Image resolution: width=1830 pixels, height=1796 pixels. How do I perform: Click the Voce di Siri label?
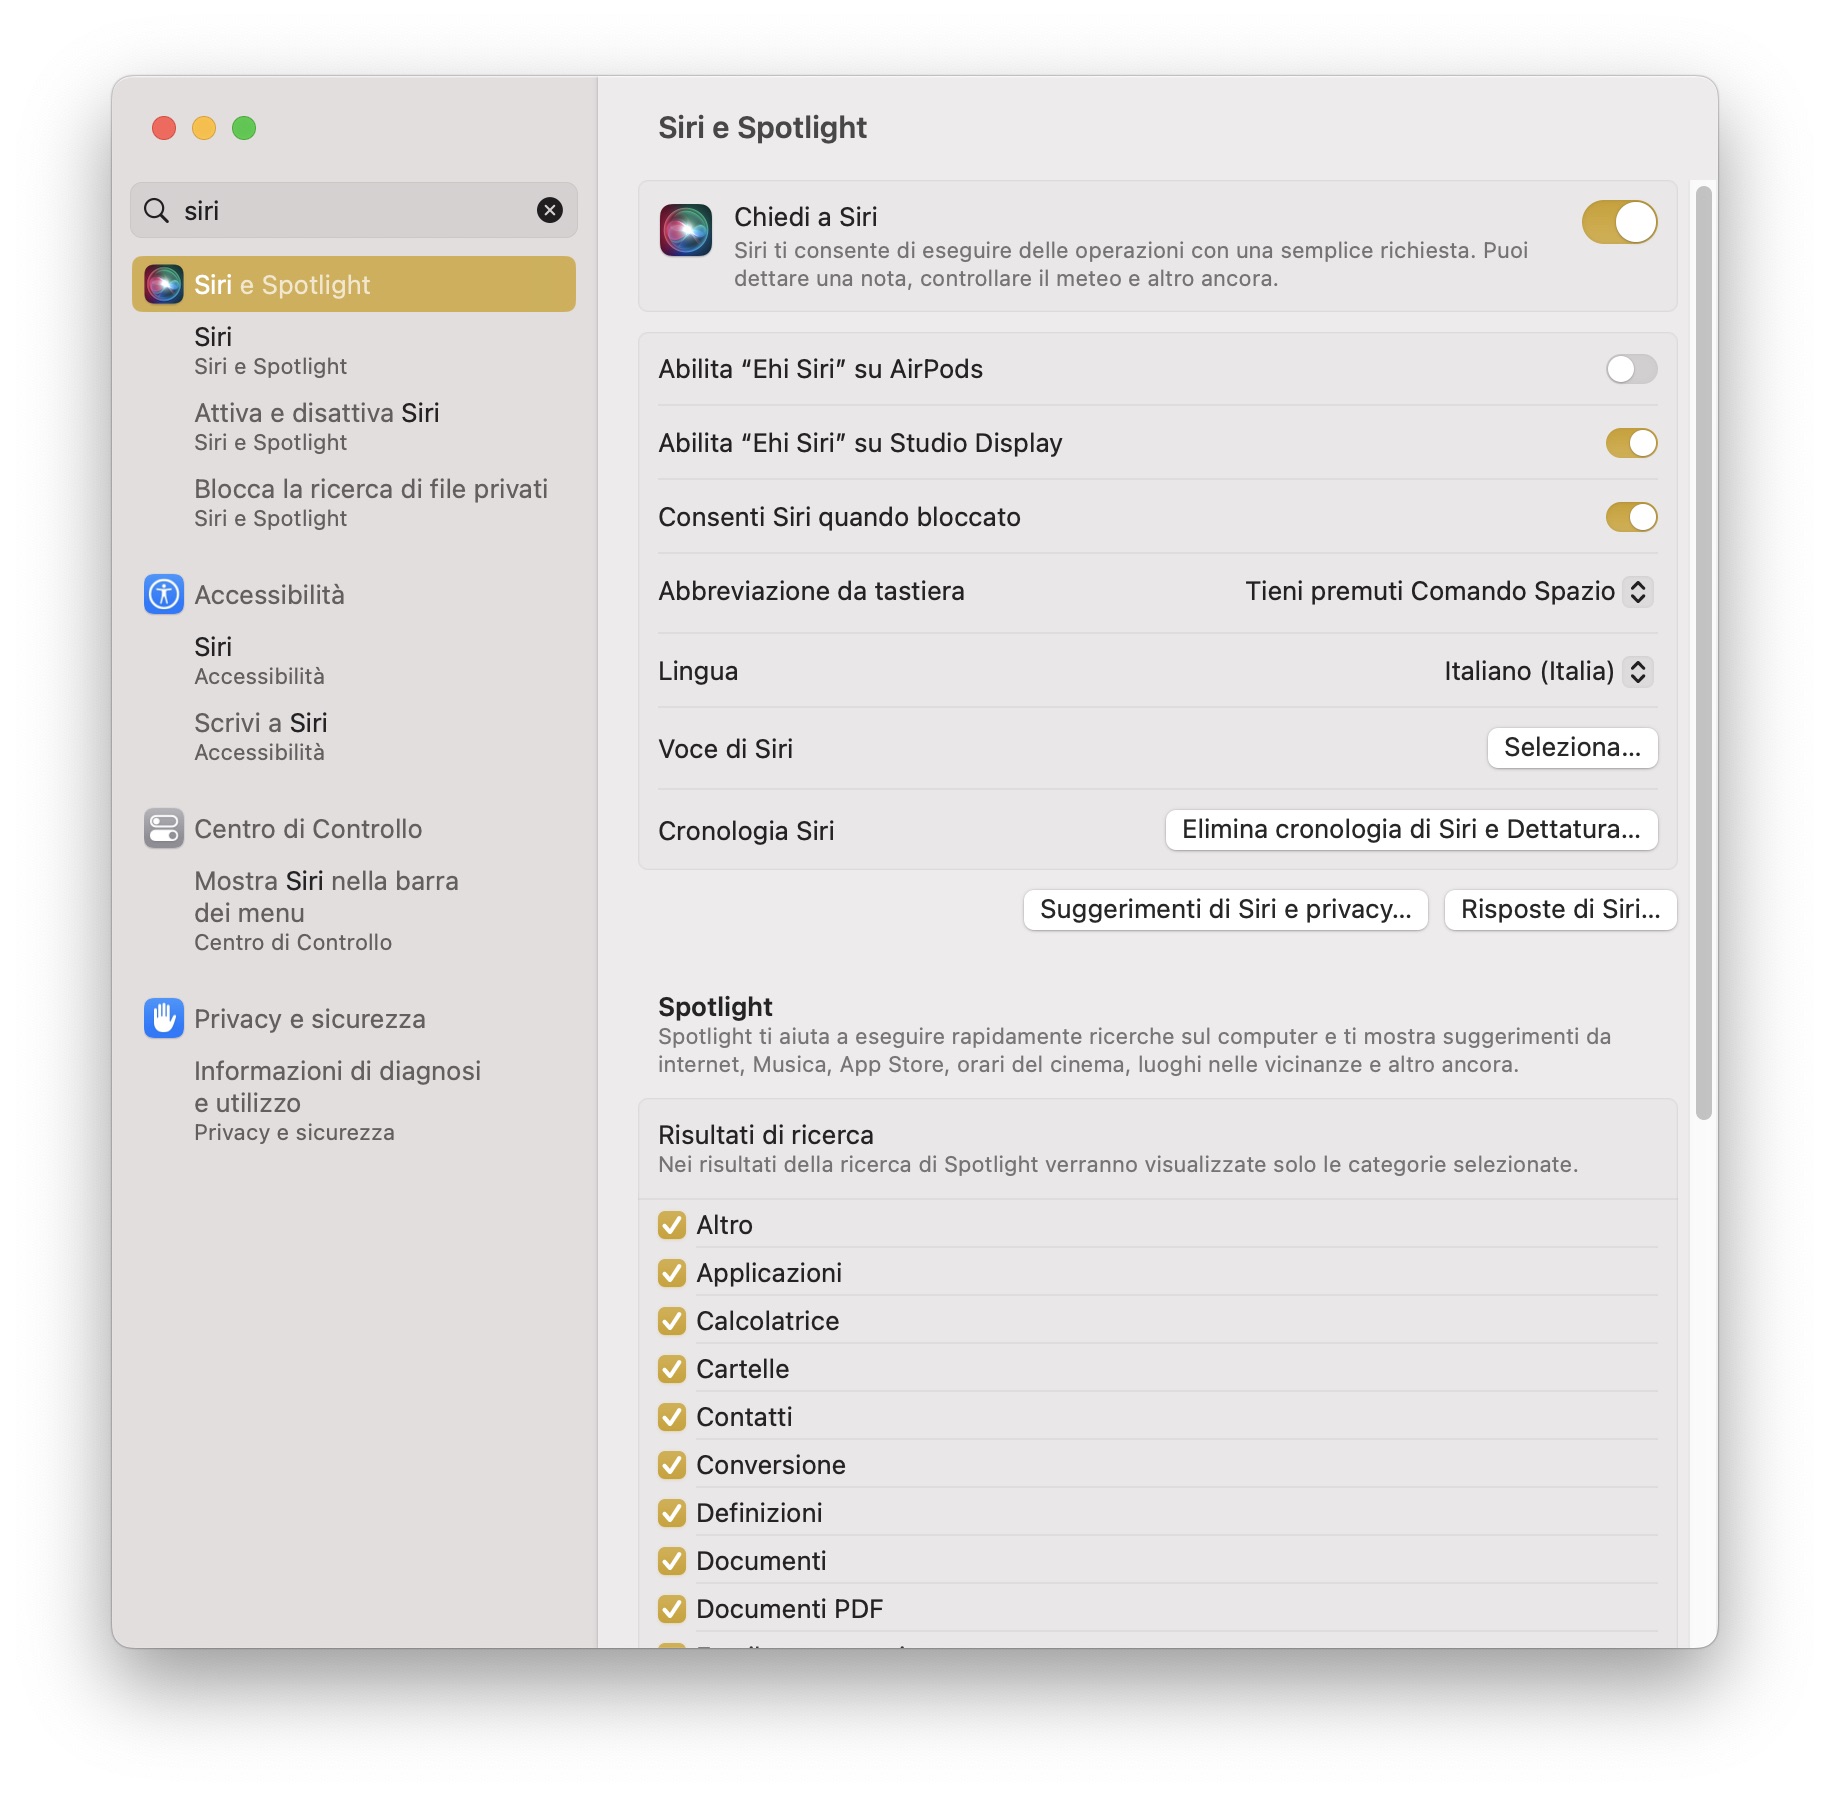tap(725, 749)
